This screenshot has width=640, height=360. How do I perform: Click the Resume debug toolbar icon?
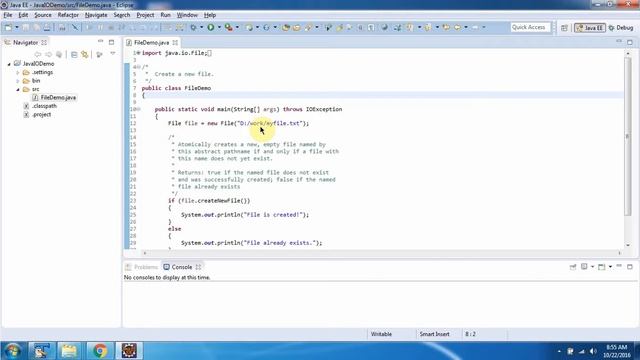(x=89, y=27)
